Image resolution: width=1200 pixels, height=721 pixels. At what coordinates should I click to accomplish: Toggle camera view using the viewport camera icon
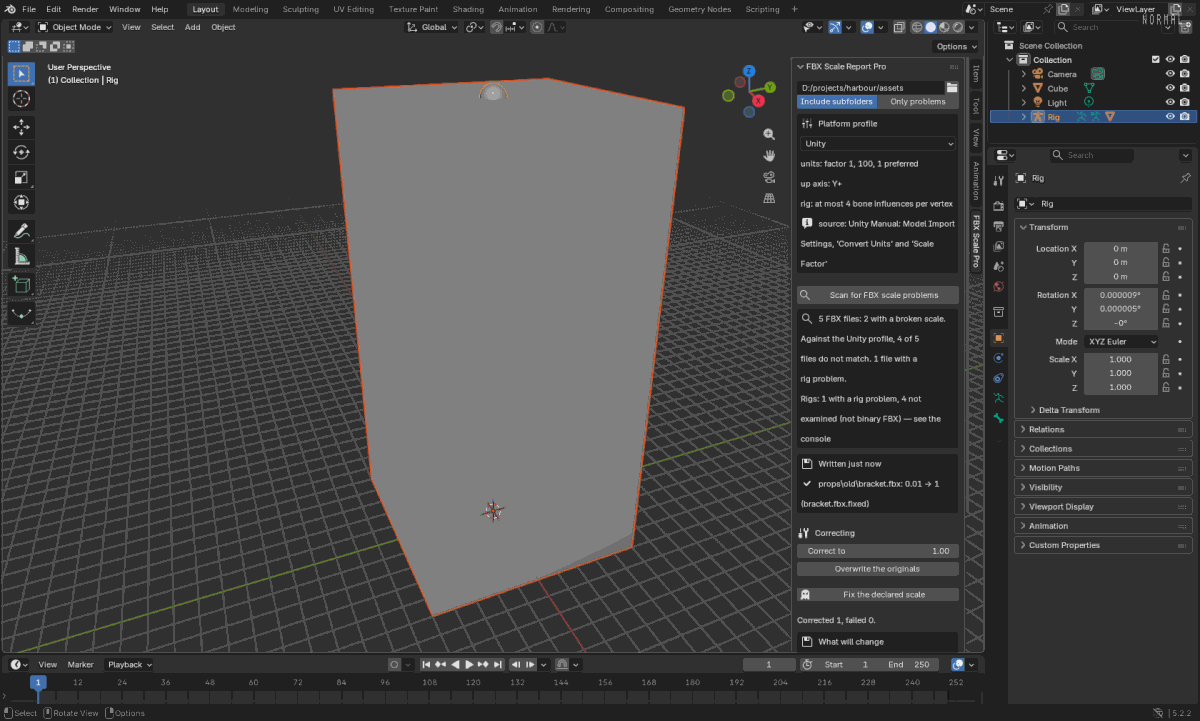click(x=769, y=177)
